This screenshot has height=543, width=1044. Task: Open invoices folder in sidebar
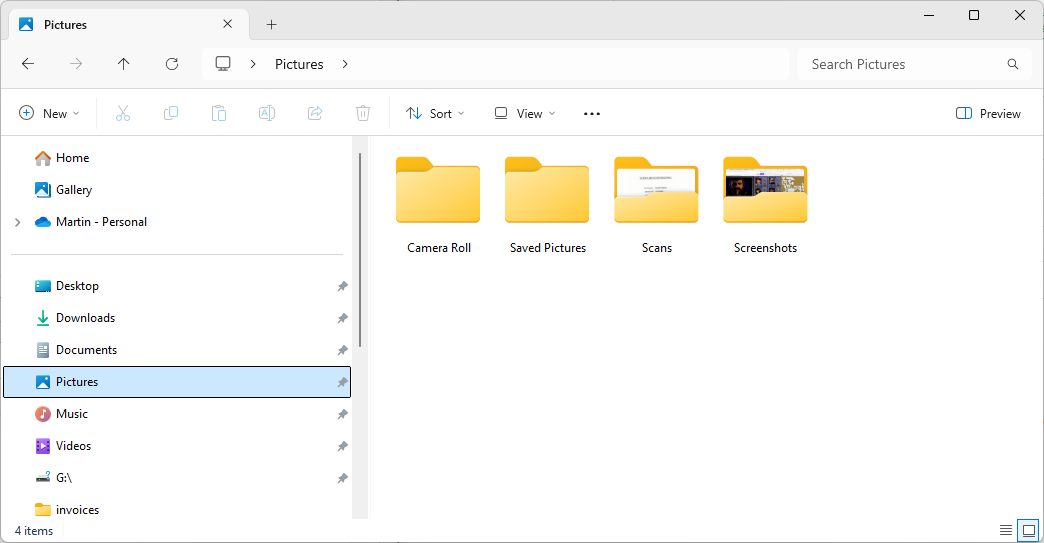pos(67,509)
